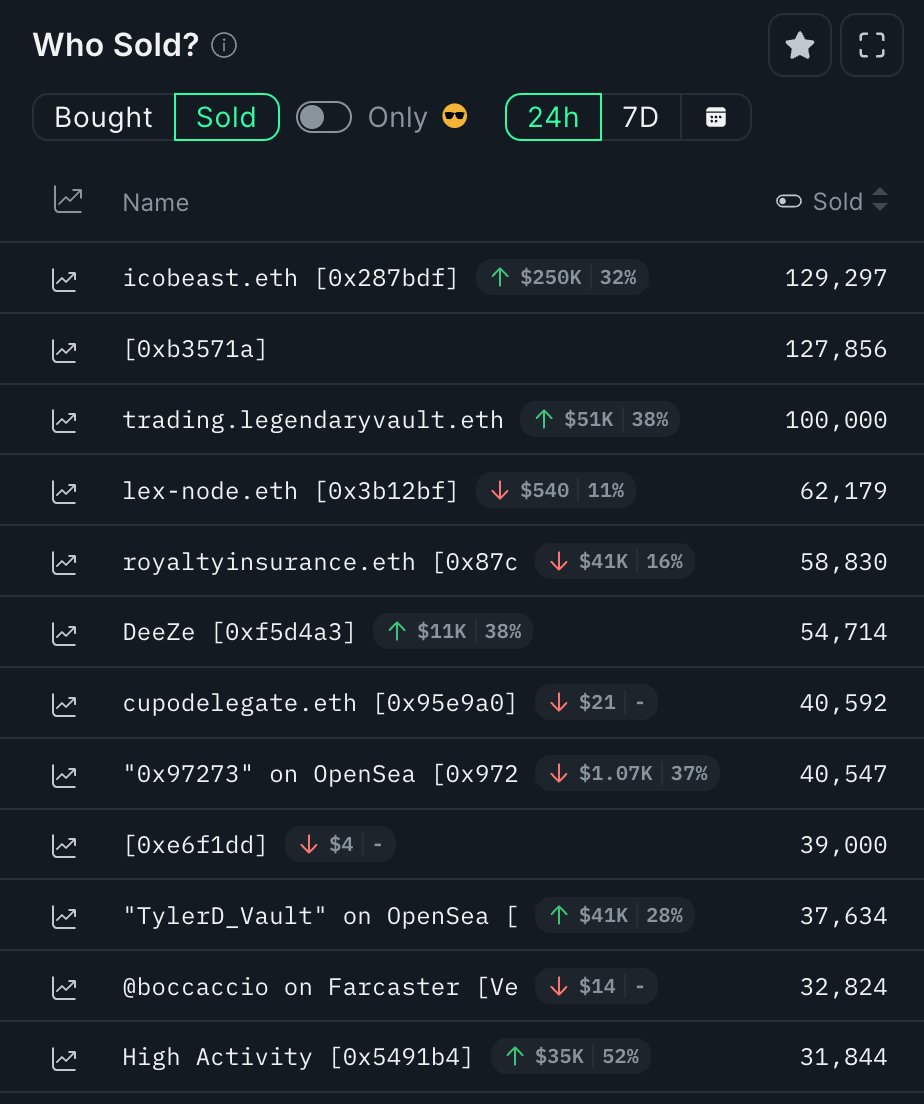Click the $540 11% loss badge

pos(556,490)
